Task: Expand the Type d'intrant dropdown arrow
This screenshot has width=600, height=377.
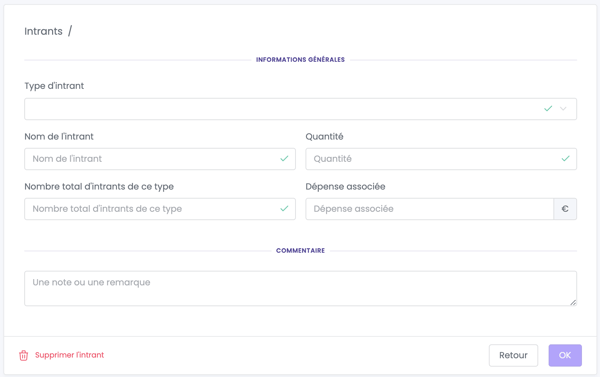Action: pyautogui.click(x=563, y=109)
